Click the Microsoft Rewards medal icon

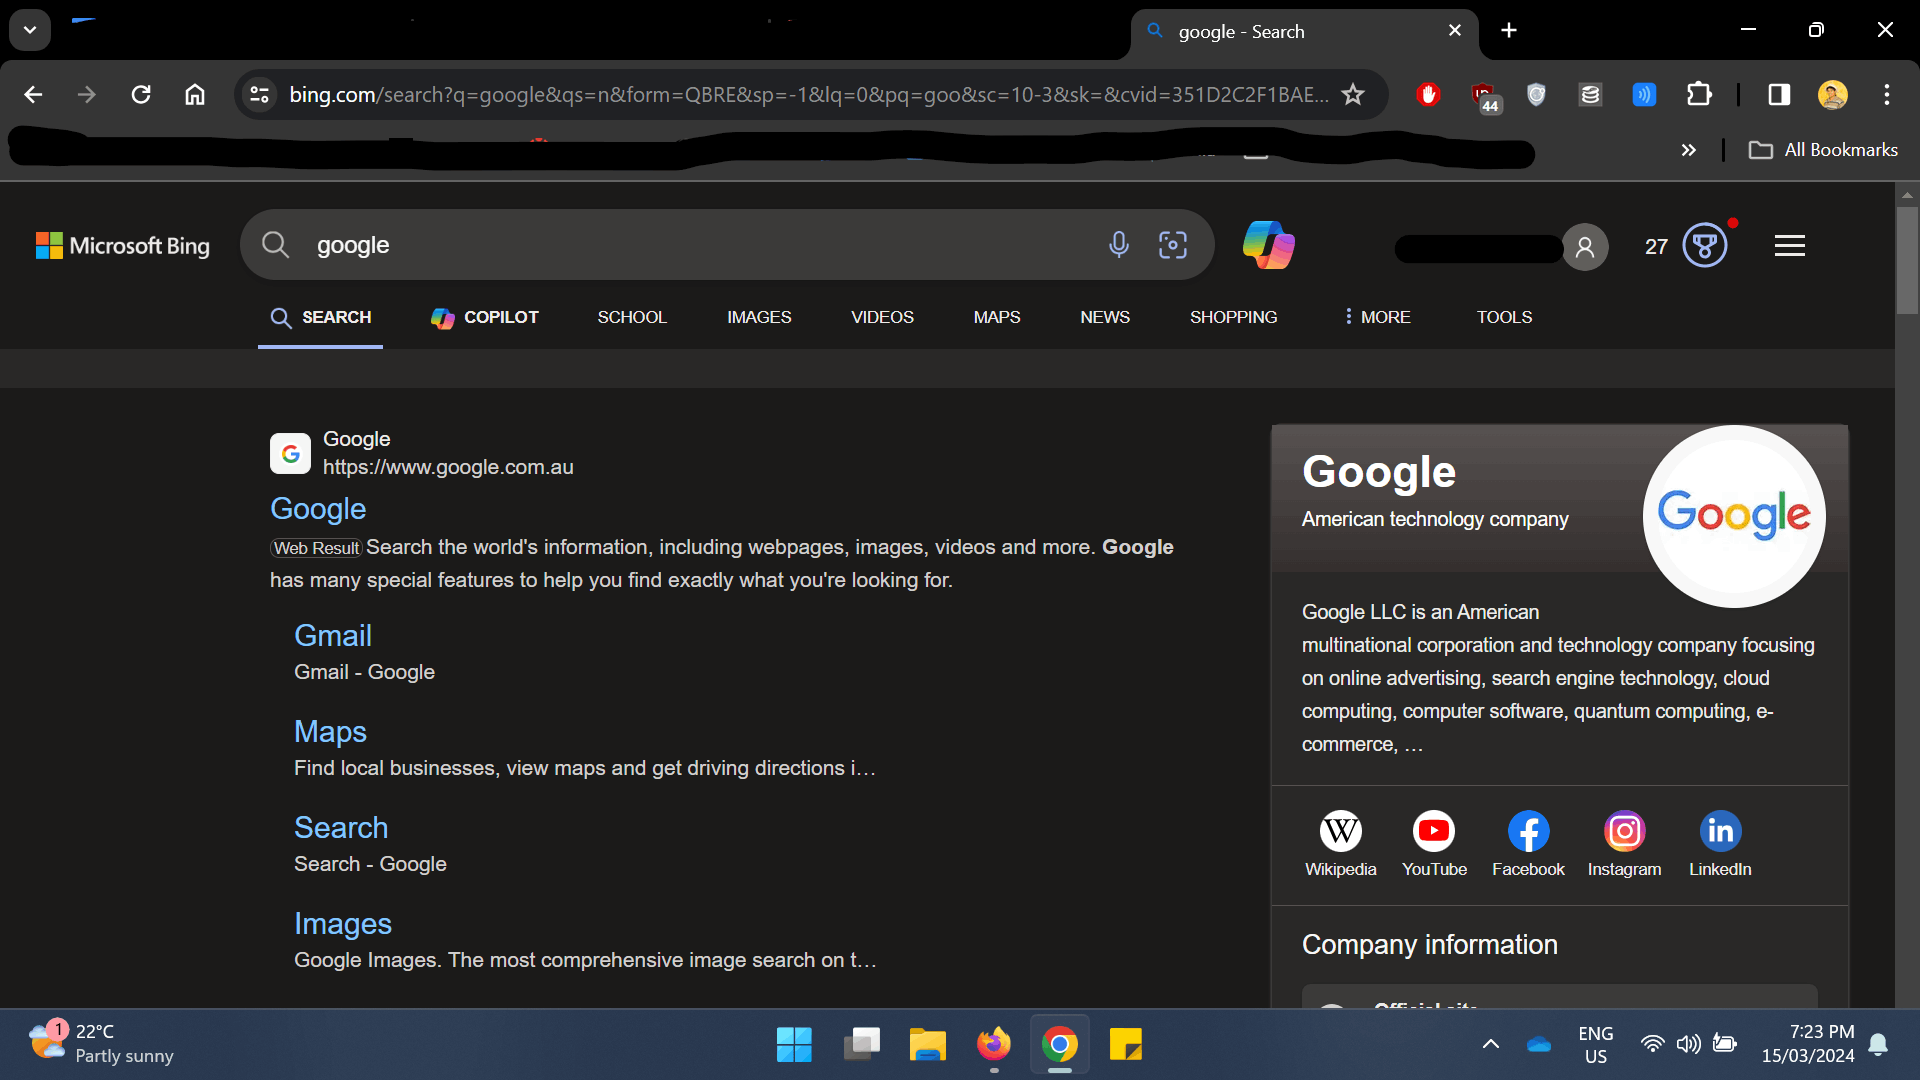(1704, 246)
